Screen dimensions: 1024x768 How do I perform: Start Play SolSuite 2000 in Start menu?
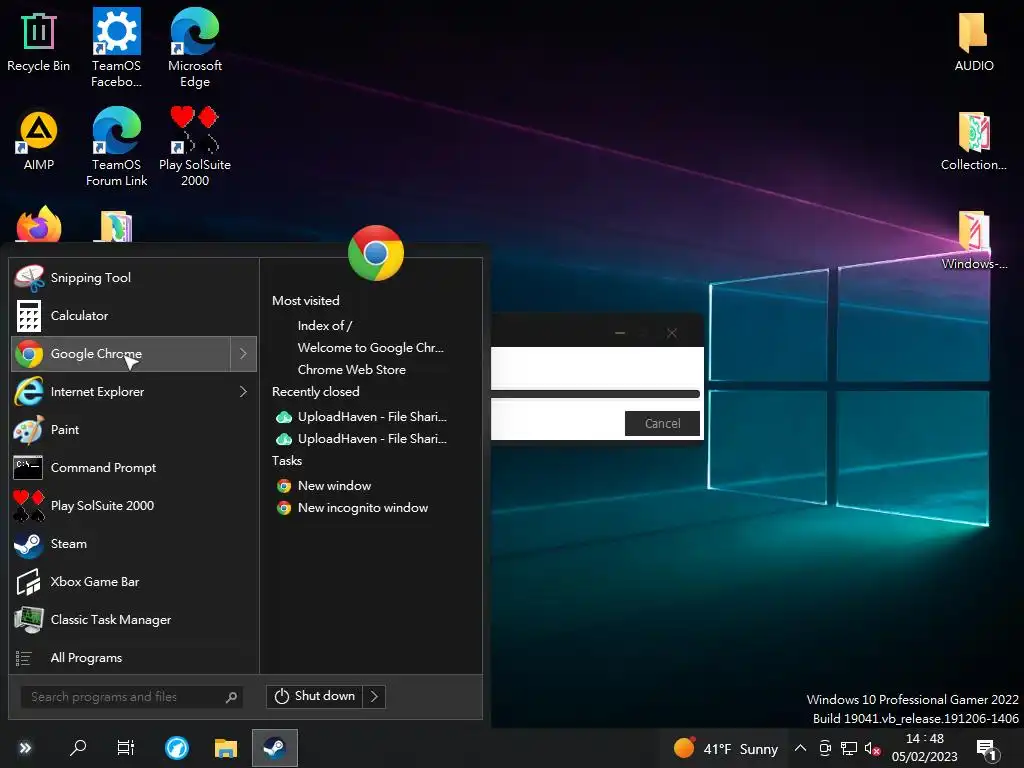click(134, 505)
